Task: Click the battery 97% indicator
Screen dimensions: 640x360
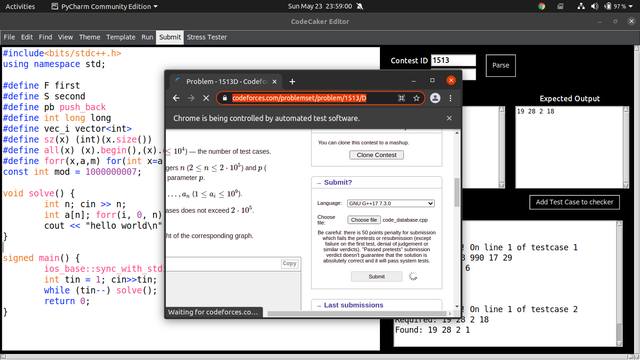Action: [616, 7]
